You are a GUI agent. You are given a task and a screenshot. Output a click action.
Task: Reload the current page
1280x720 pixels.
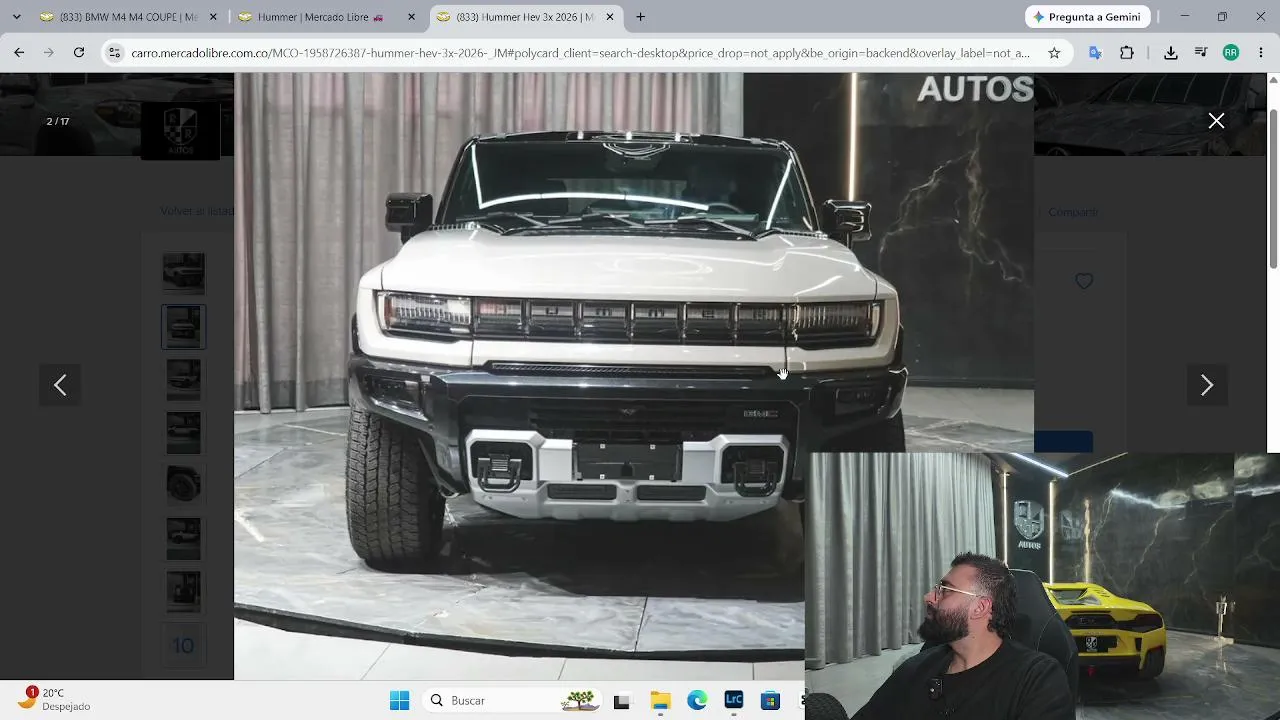(79, 53)
